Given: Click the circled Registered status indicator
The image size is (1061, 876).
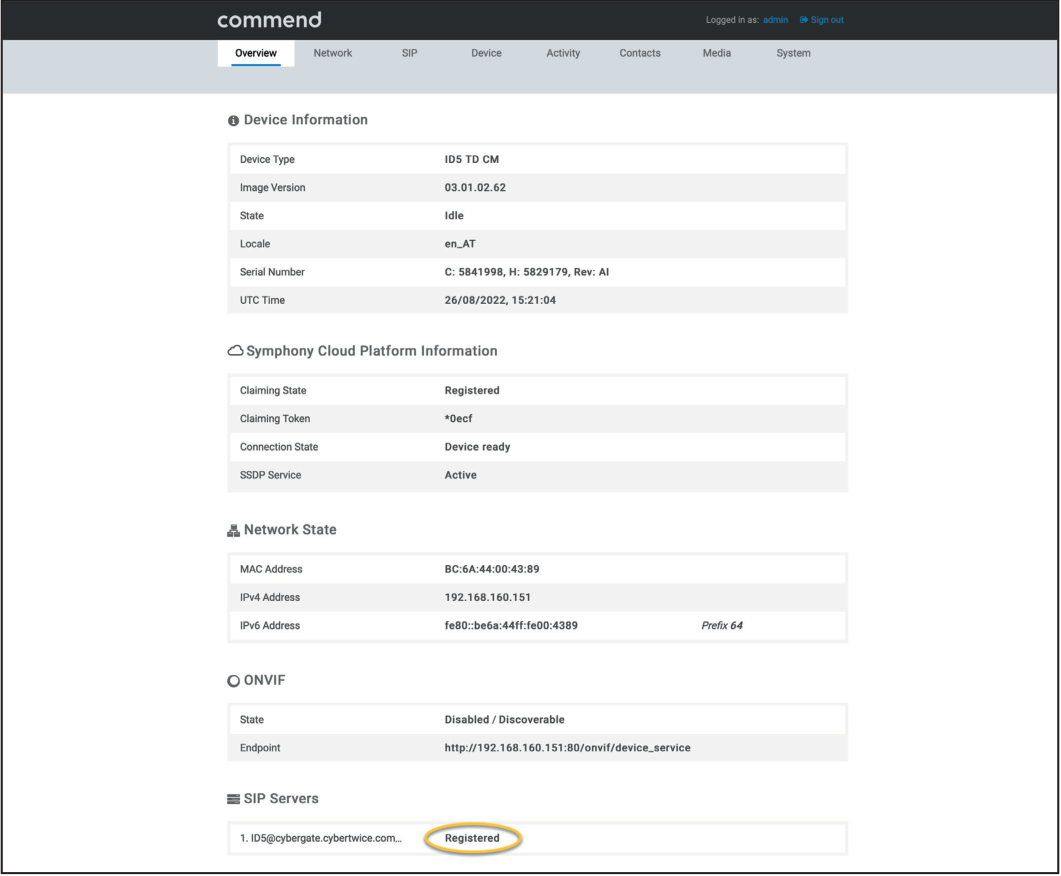Looking at the screenshot, I should pos(473,839).
